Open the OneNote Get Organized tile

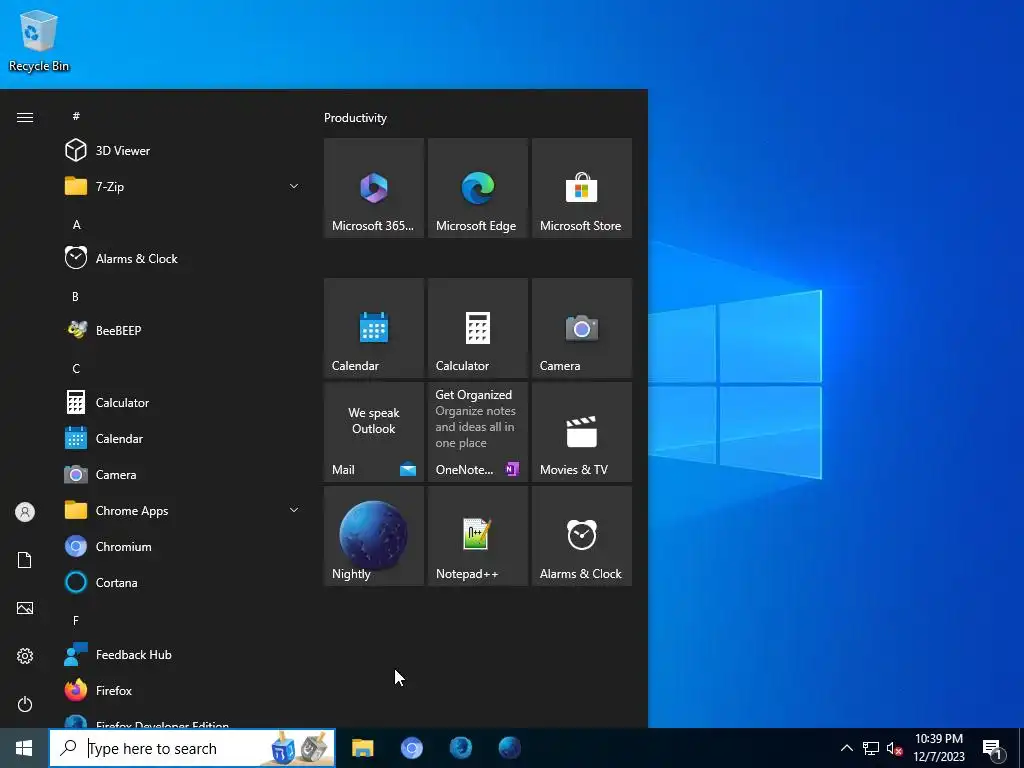tap(477, 432)
